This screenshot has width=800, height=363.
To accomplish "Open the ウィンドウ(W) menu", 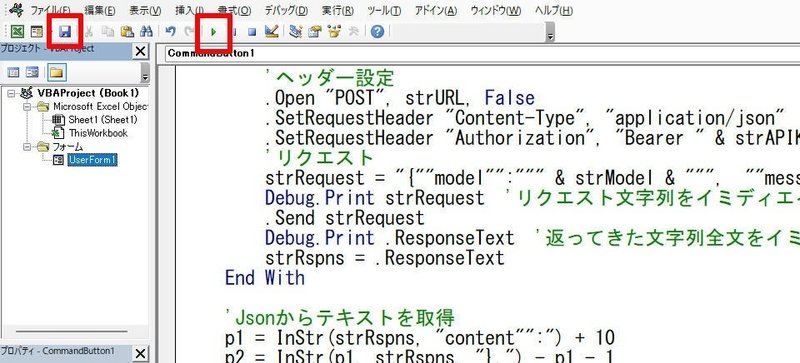I will (x=496, y=10).
